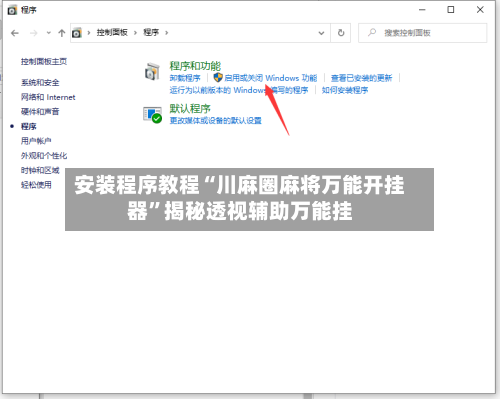Open 控制面板主页 link
Image resolution: width=500 pixels, height=399 pixels.
point(44,61)
